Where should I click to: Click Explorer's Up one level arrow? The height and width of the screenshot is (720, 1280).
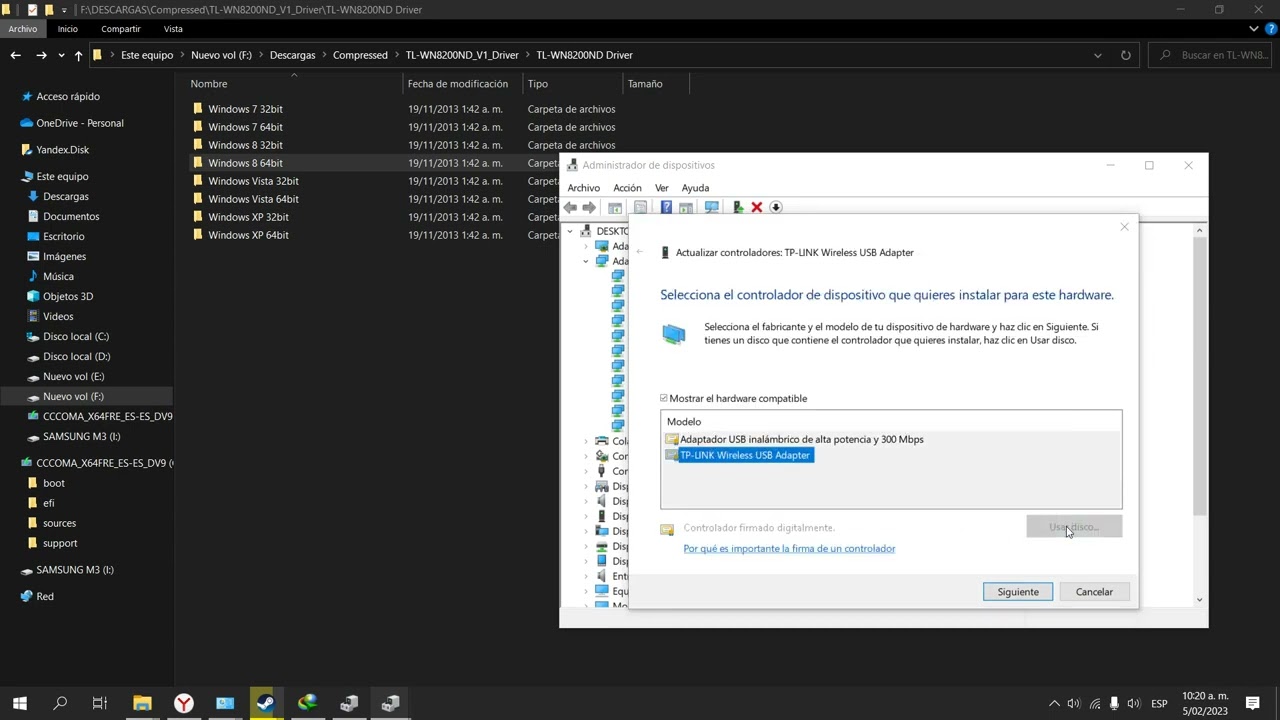tap(78, 55)
